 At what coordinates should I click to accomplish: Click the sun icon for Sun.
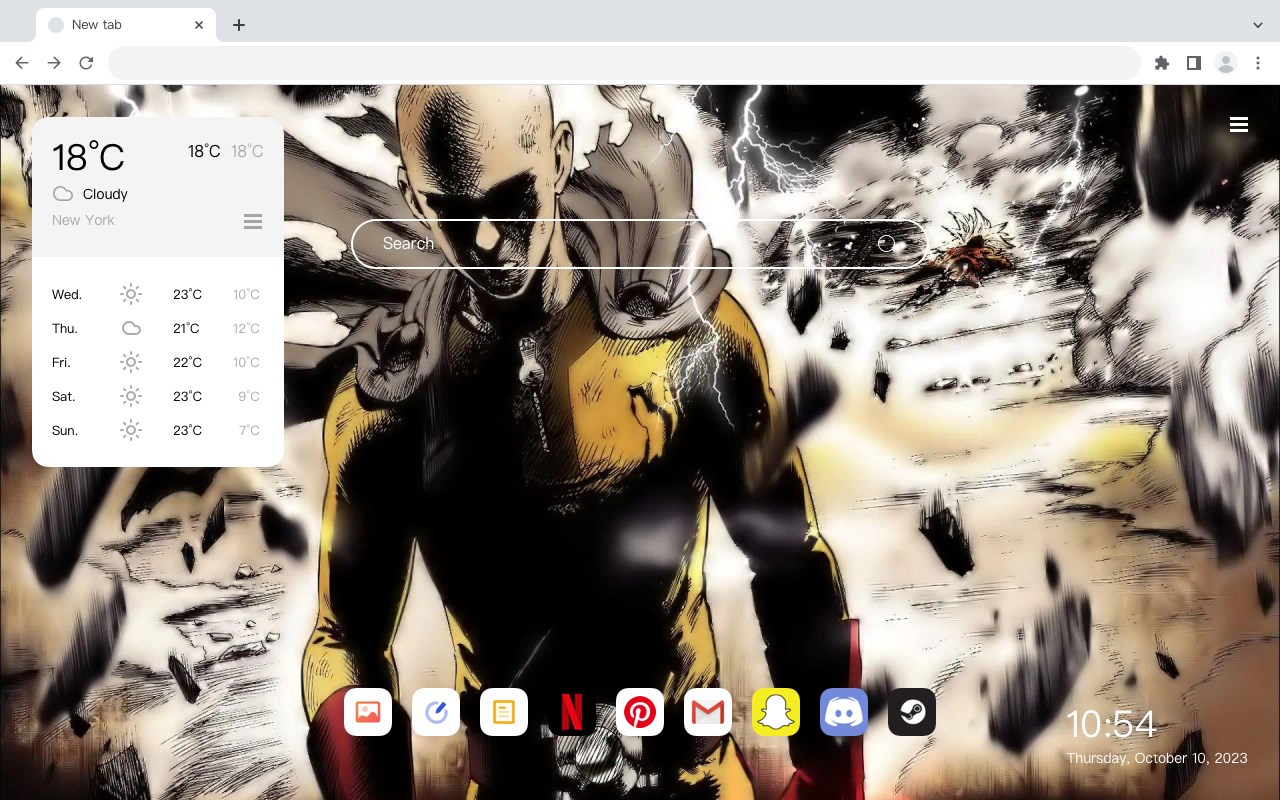131,430
